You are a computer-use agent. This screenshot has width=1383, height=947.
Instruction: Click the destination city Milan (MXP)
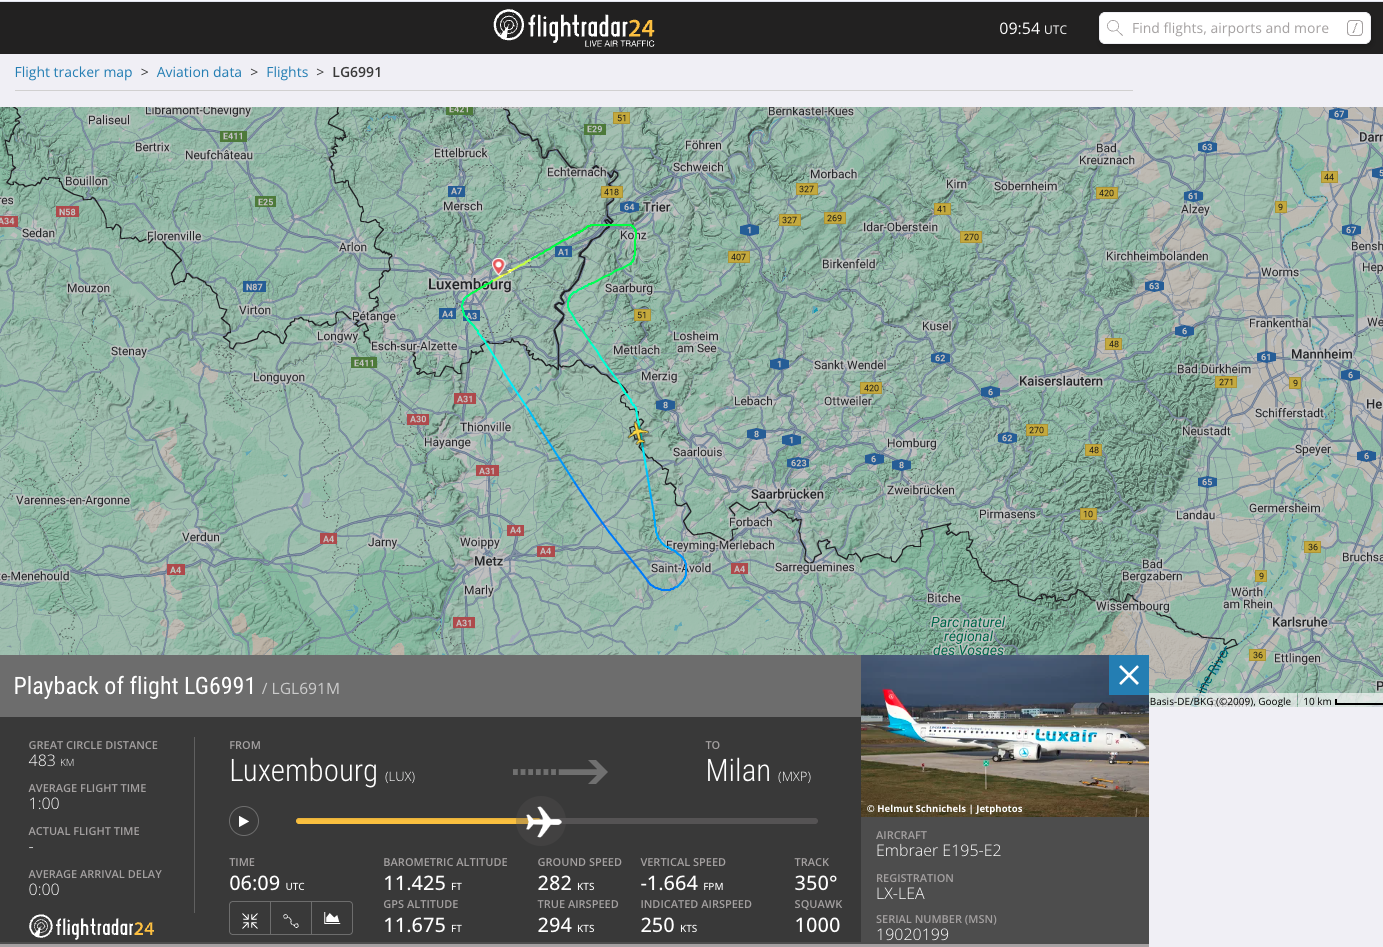click(758, 771)
